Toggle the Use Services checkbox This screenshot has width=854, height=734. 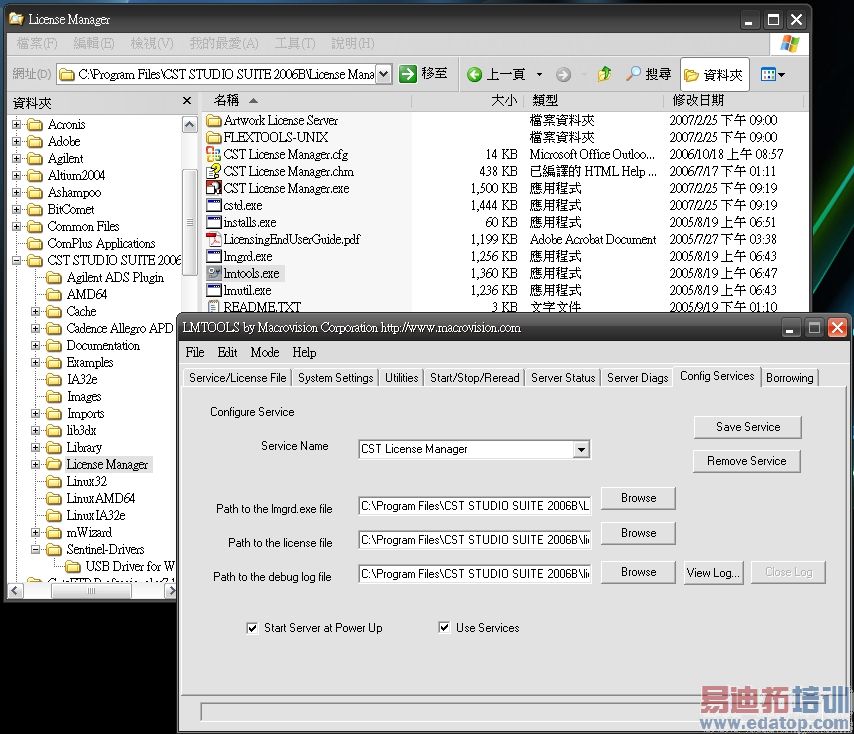(444, 627)
